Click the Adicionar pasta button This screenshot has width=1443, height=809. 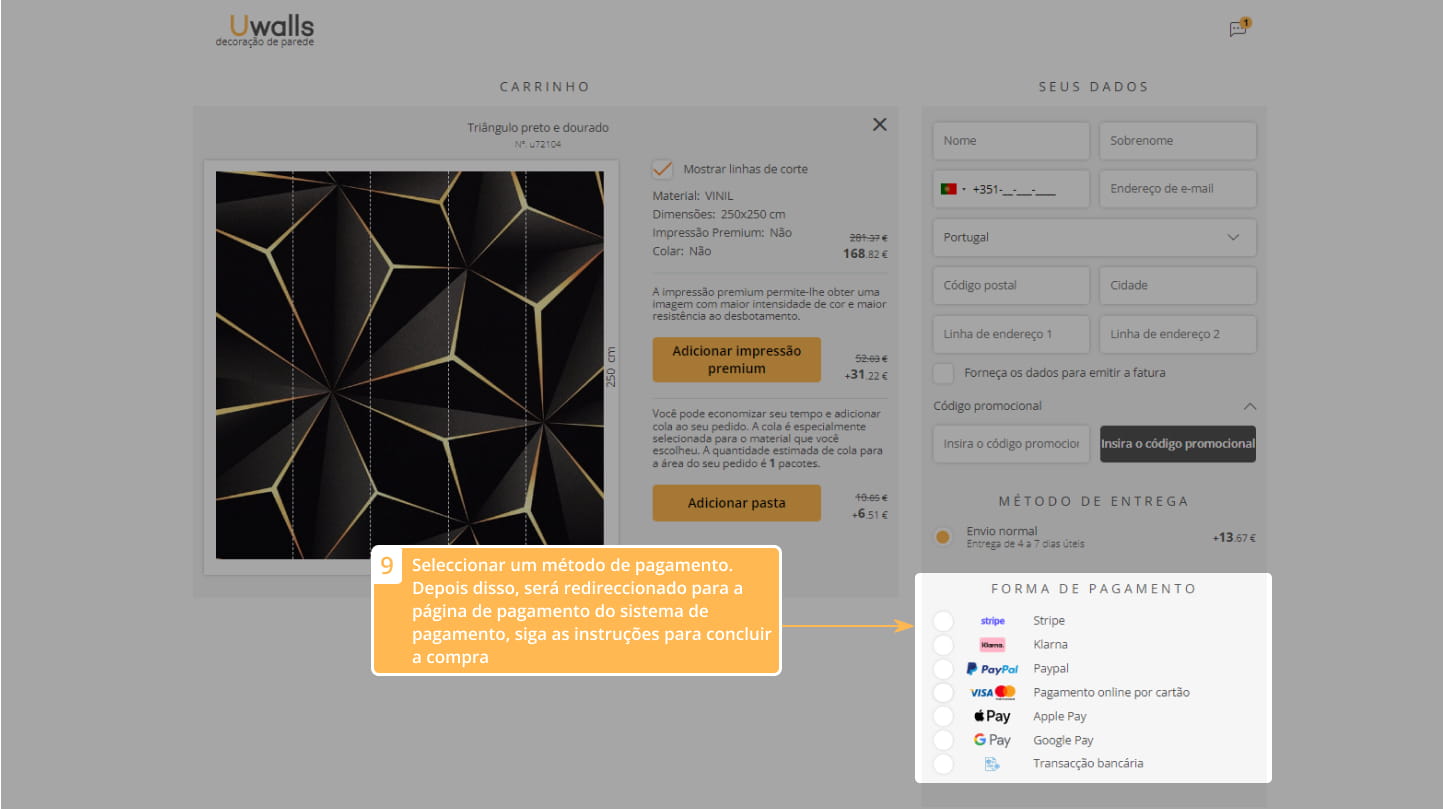pos(736,503)
